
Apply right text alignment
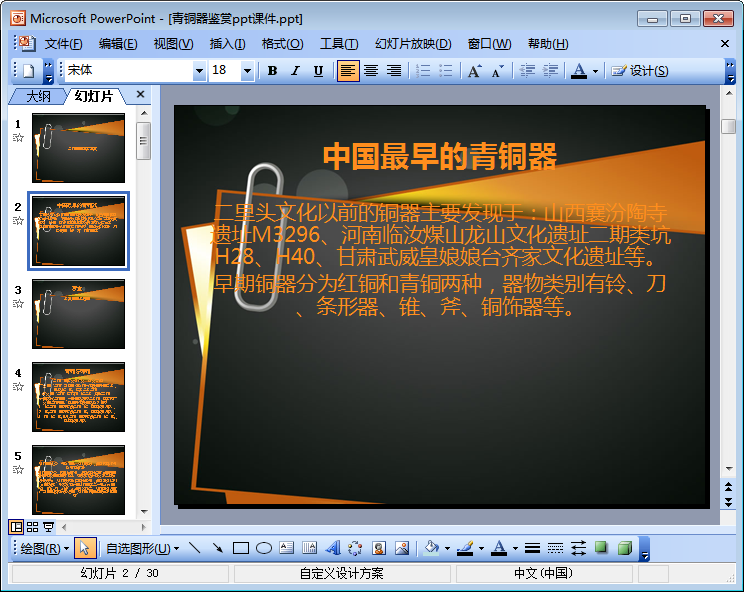click(394, 71)
